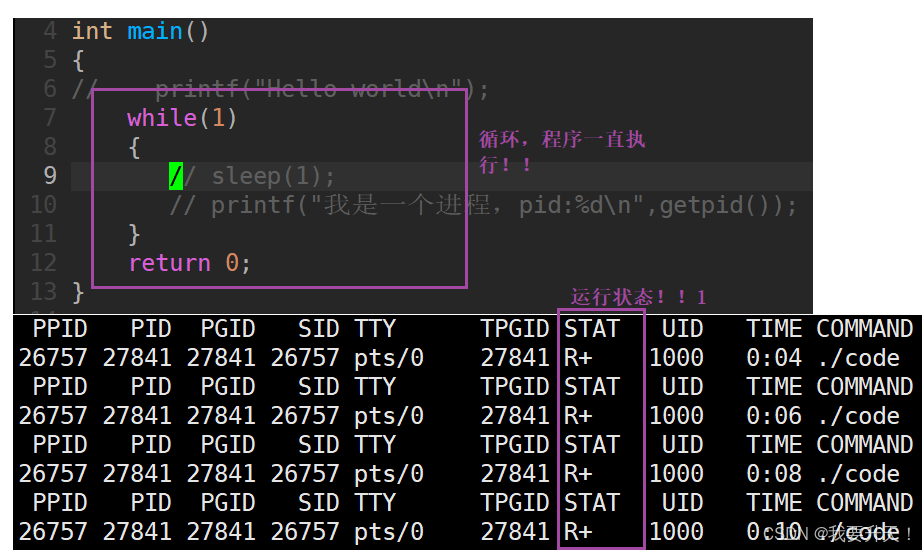Viewport: 922px width, 550px height.
Task: Click line number 8 in the gutter
Action: click(x=50, y=146)
